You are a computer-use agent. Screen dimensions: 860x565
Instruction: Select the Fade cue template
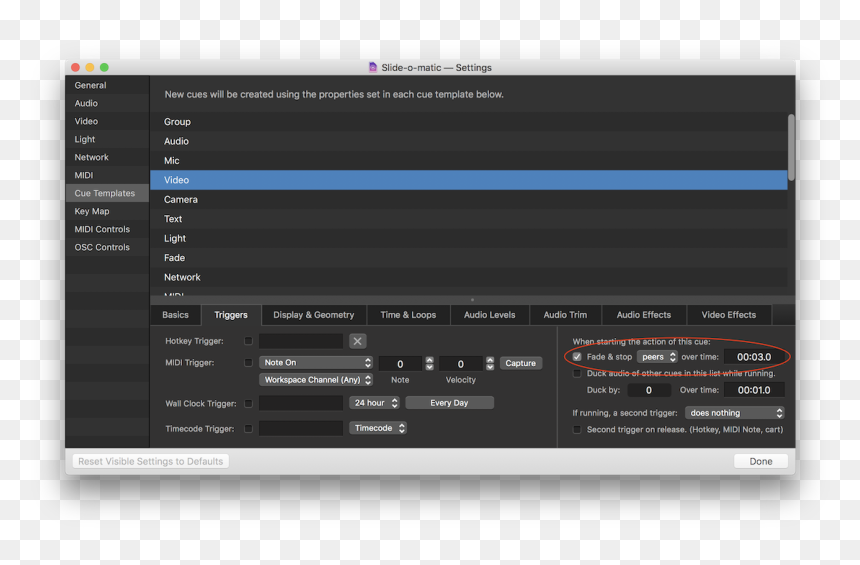(x=469, y=258)
